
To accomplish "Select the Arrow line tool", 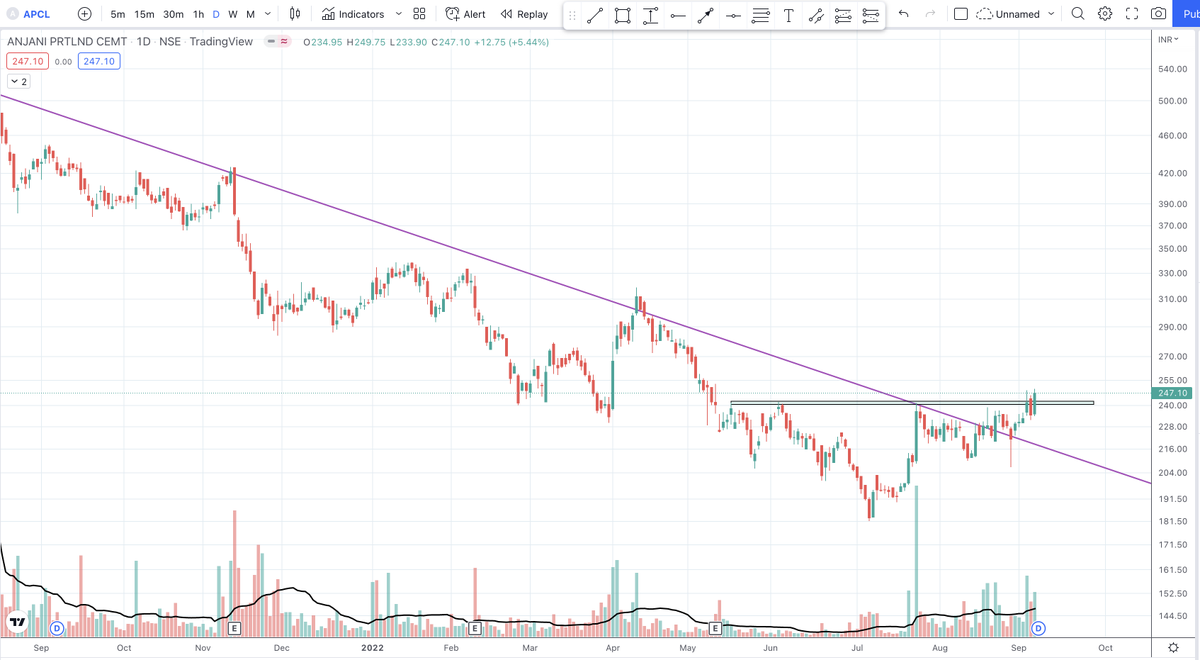I will [706, 15].
